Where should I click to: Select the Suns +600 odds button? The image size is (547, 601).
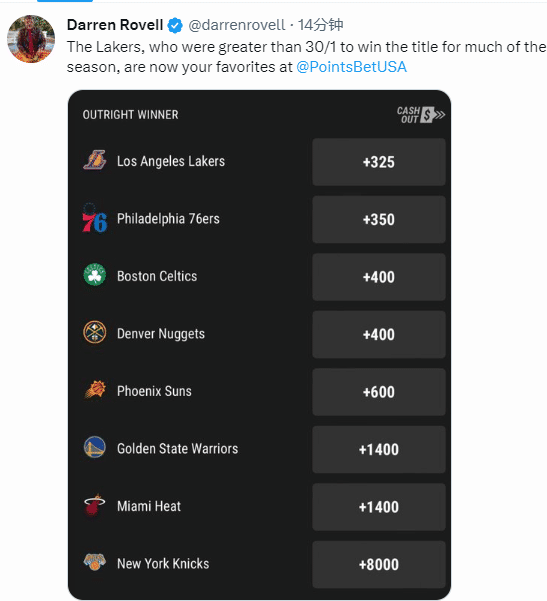[379, 392]
